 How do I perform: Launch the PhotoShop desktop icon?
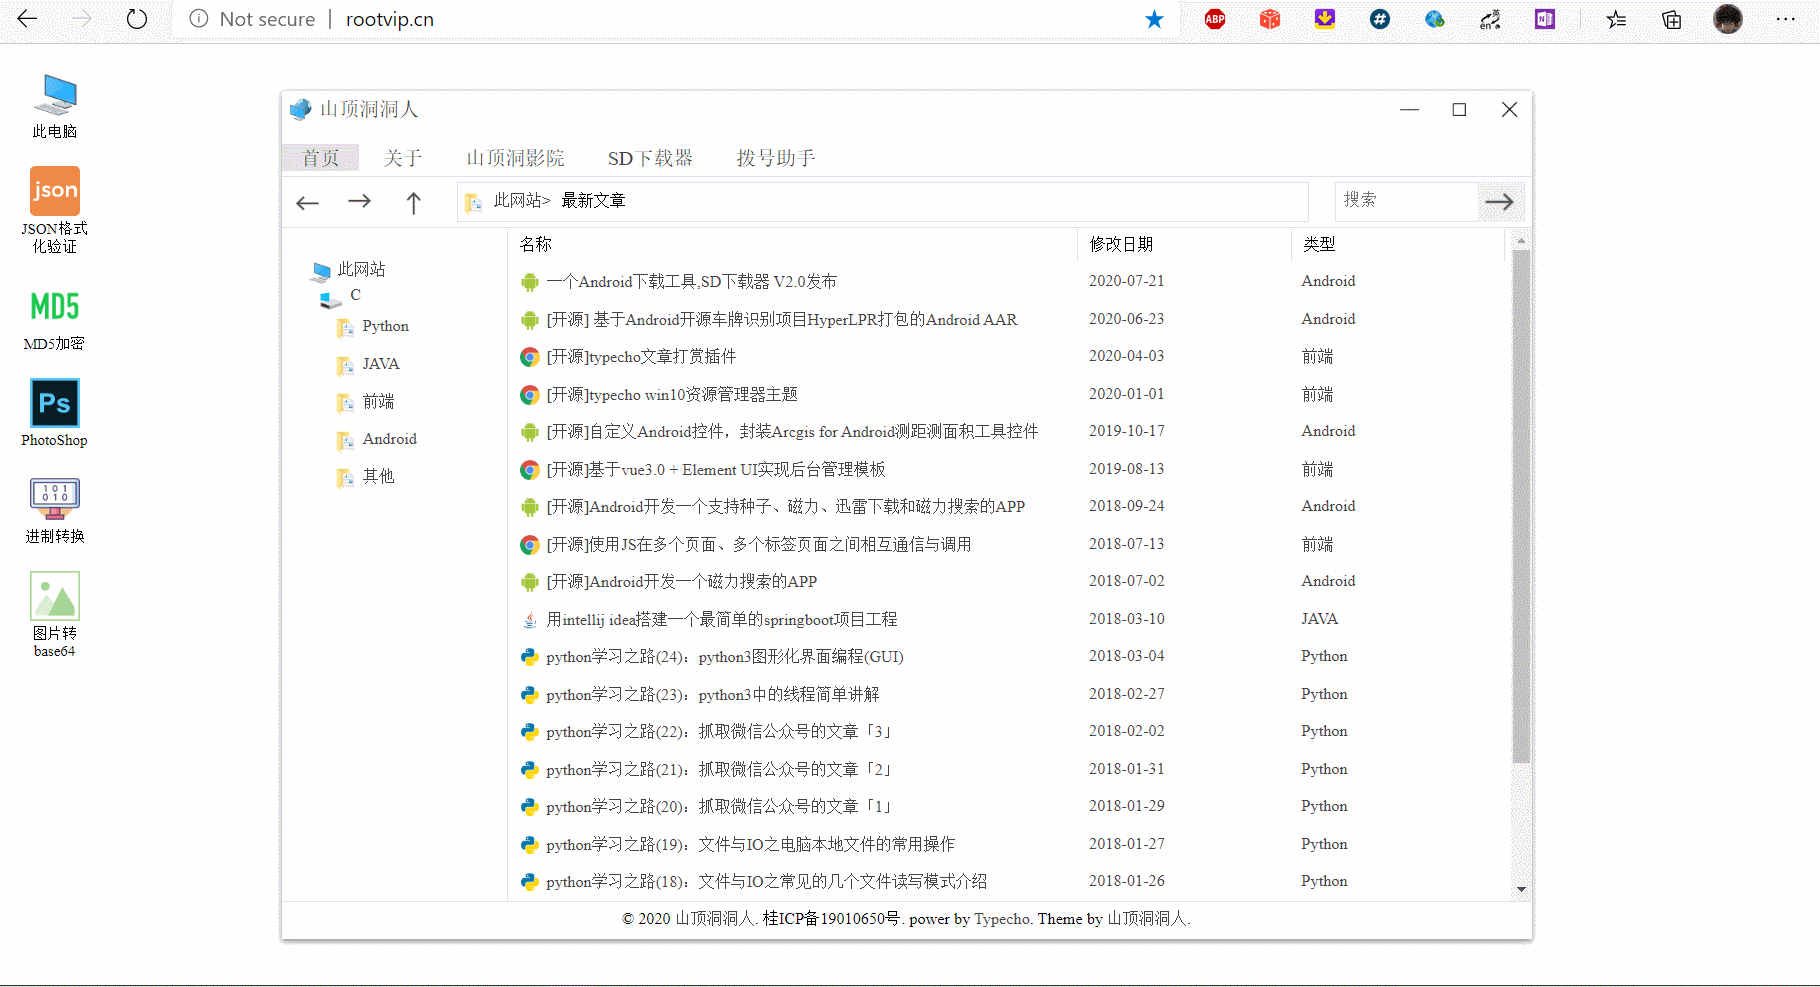tap(54, 404)
